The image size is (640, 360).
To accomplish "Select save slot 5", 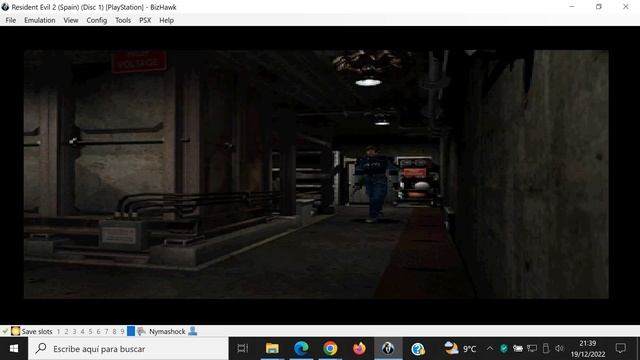I will point(90,331).
